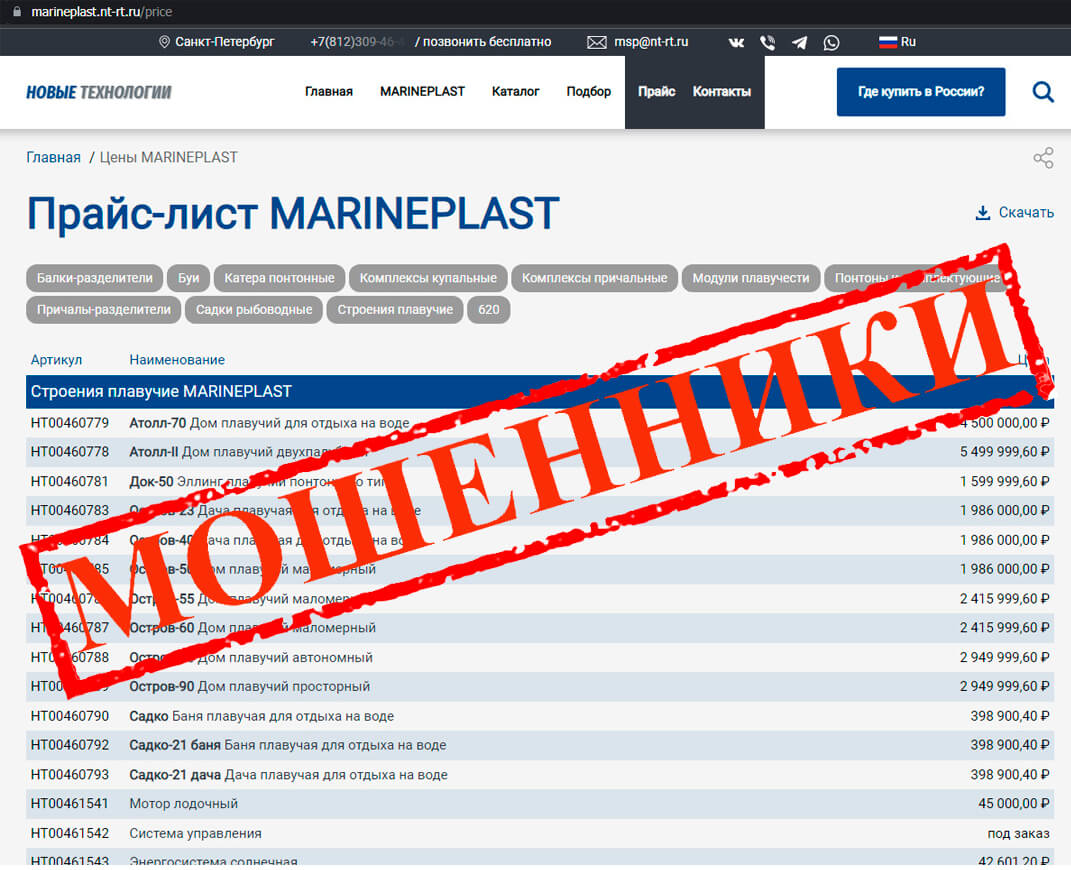Viewport: 1071px width, 870px height.
Task: Select the Балки-разделители category tag
Action: [95, 278]
